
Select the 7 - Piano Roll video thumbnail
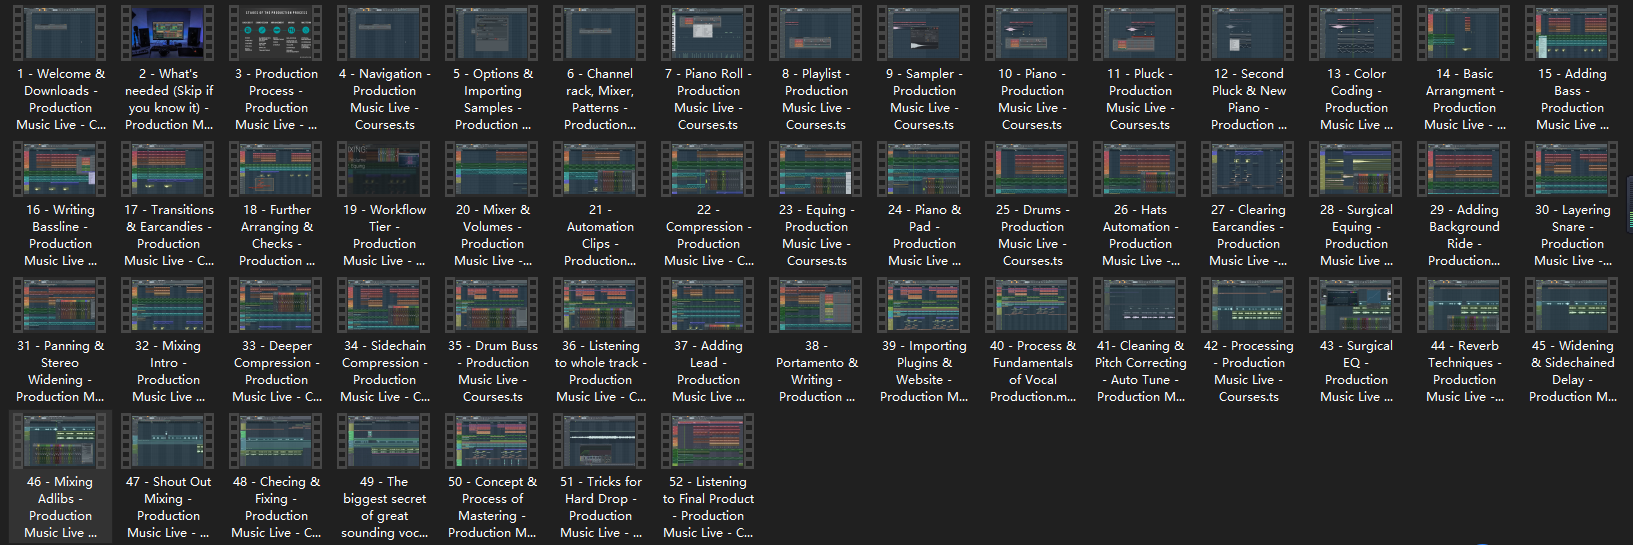708,33
